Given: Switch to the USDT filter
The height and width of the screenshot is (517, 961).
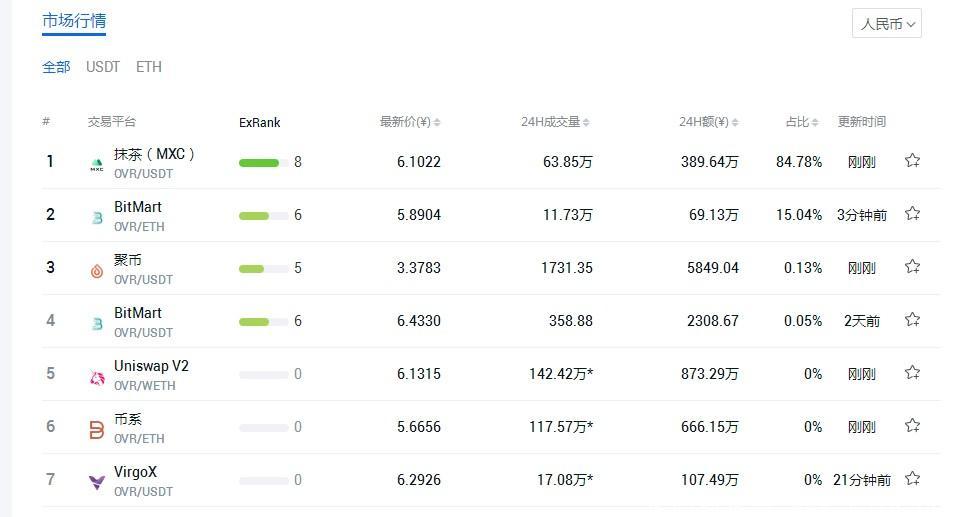Looking at the screenshot, I should pos(103,67).
